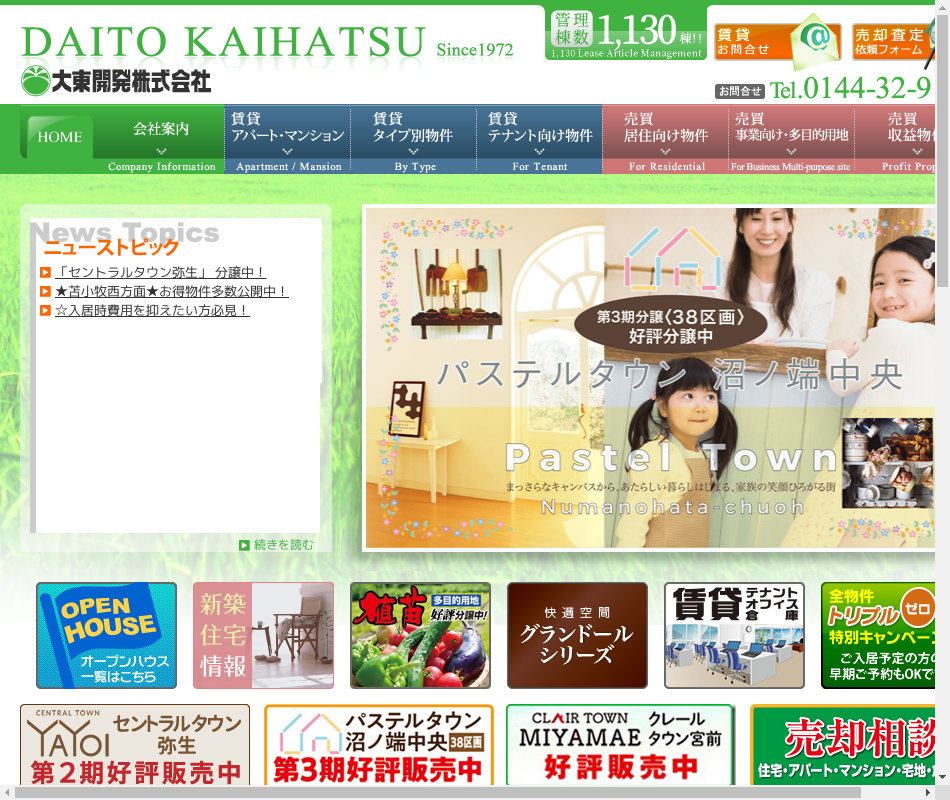
Task: Open 売買 For Business Multi-purpose site menu
Action: (791, 140)
